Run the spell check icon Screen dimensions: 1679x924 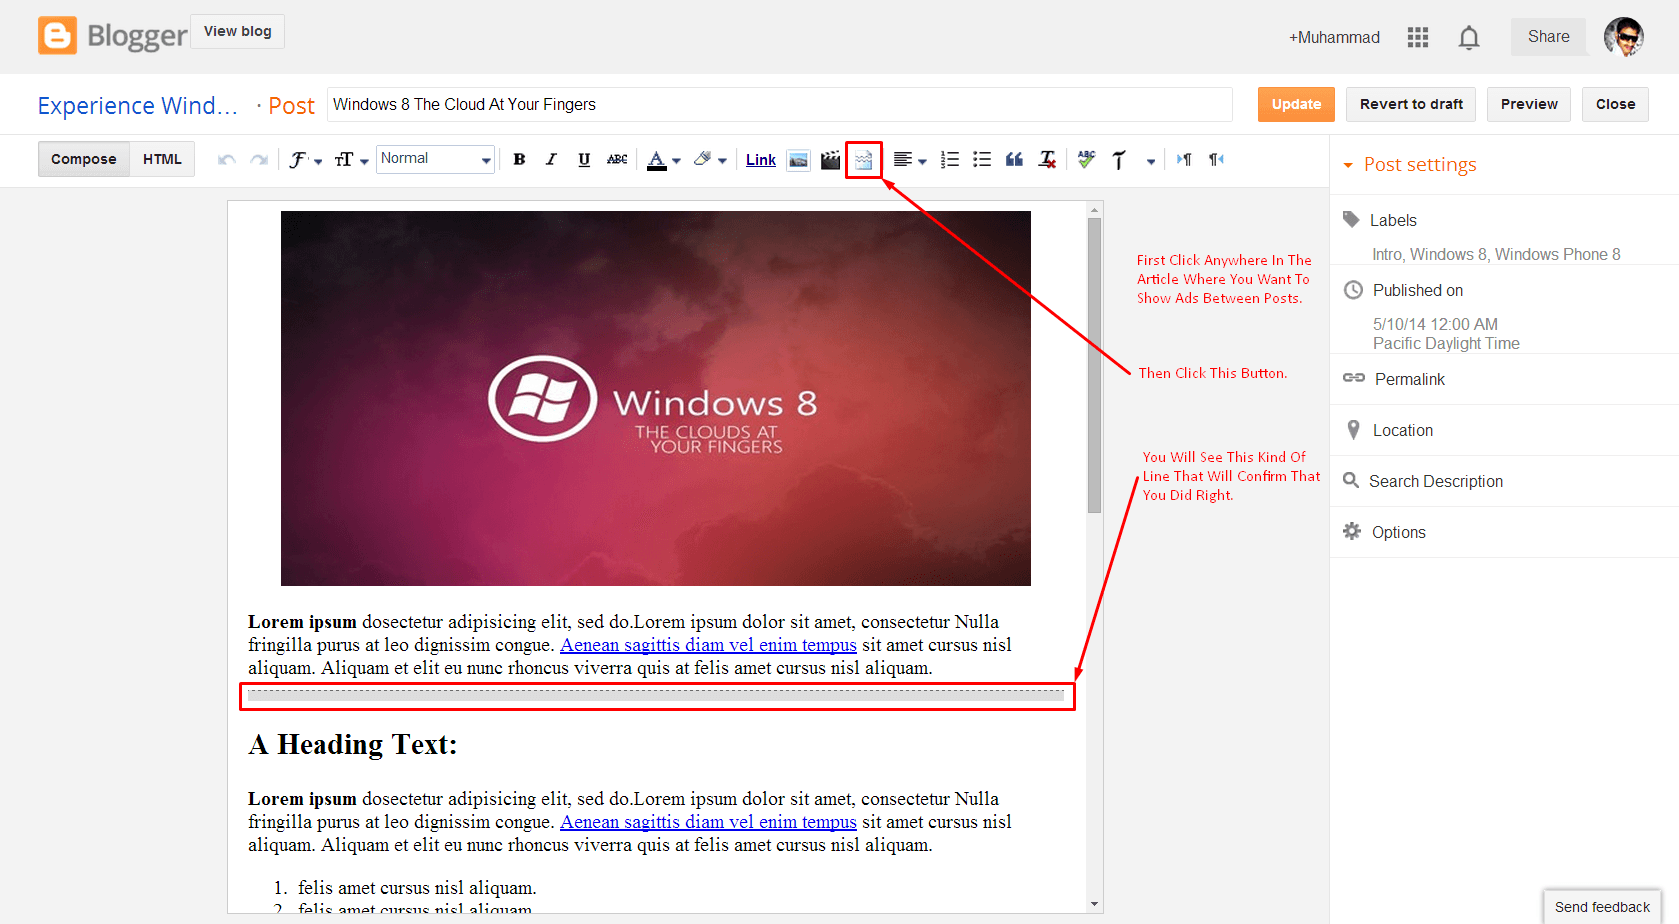1086,160
